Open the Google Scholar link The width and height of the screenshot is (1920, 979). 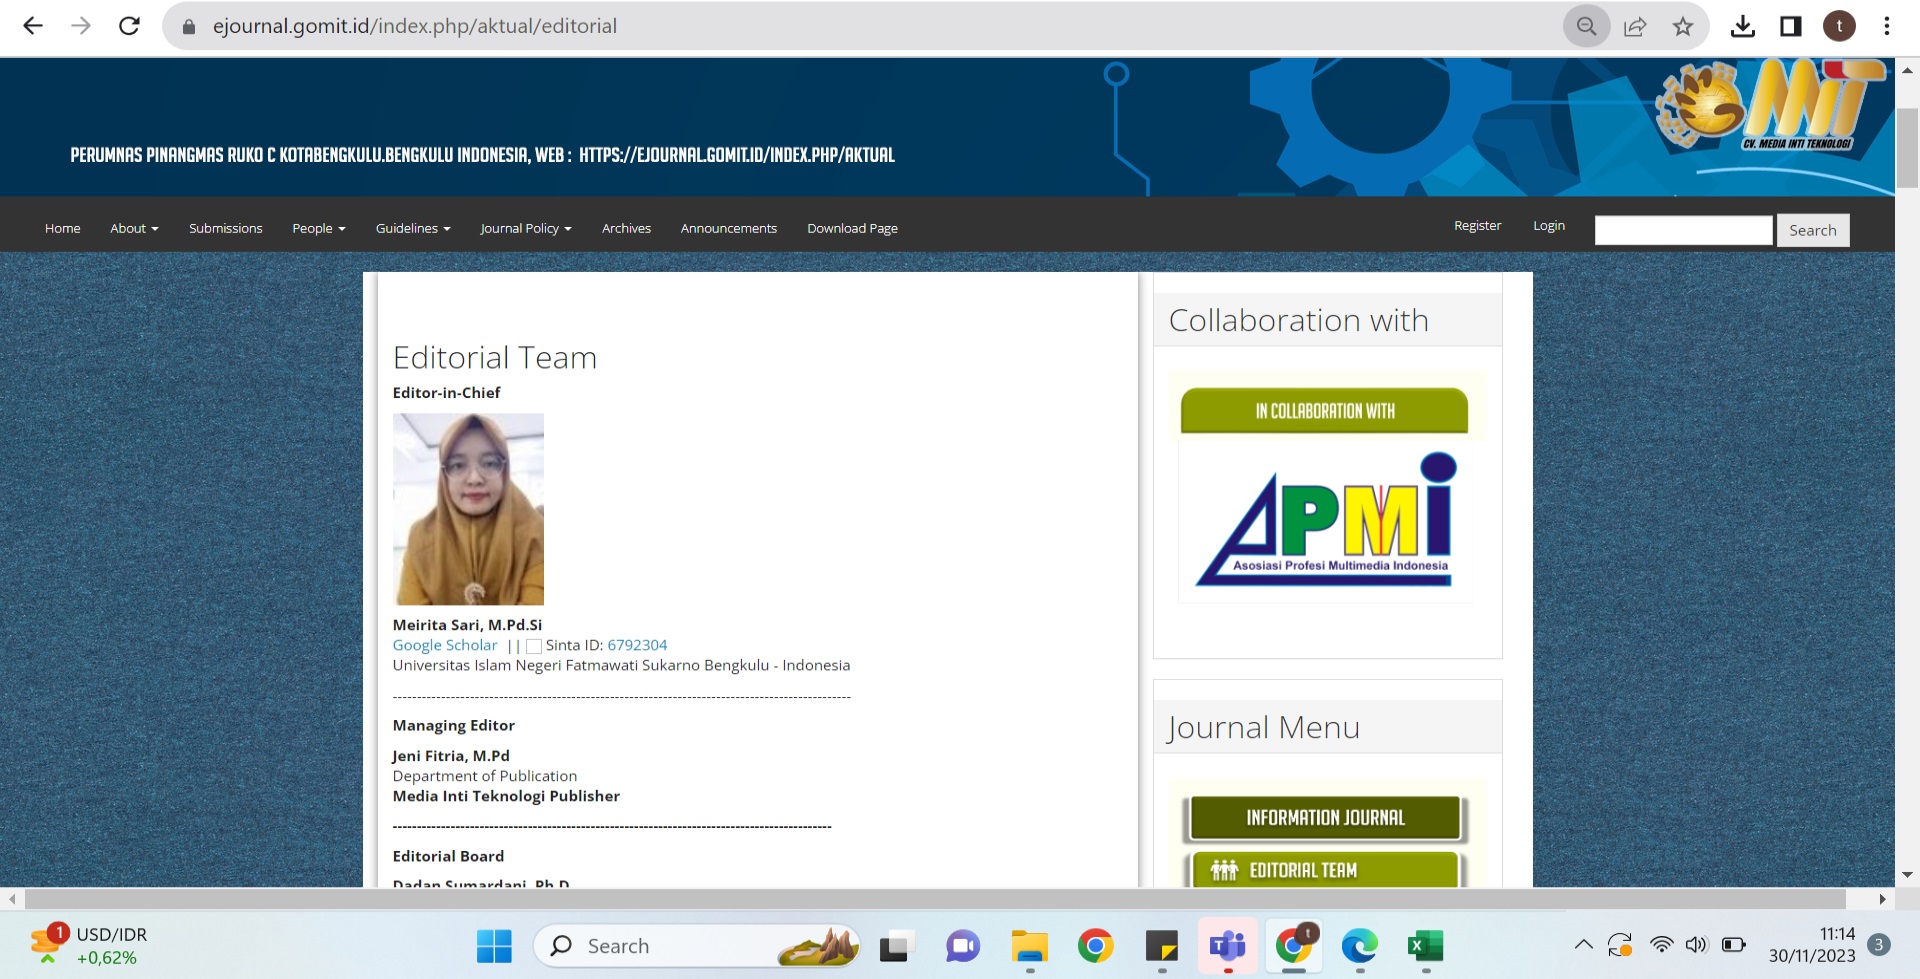pos(444,645)
